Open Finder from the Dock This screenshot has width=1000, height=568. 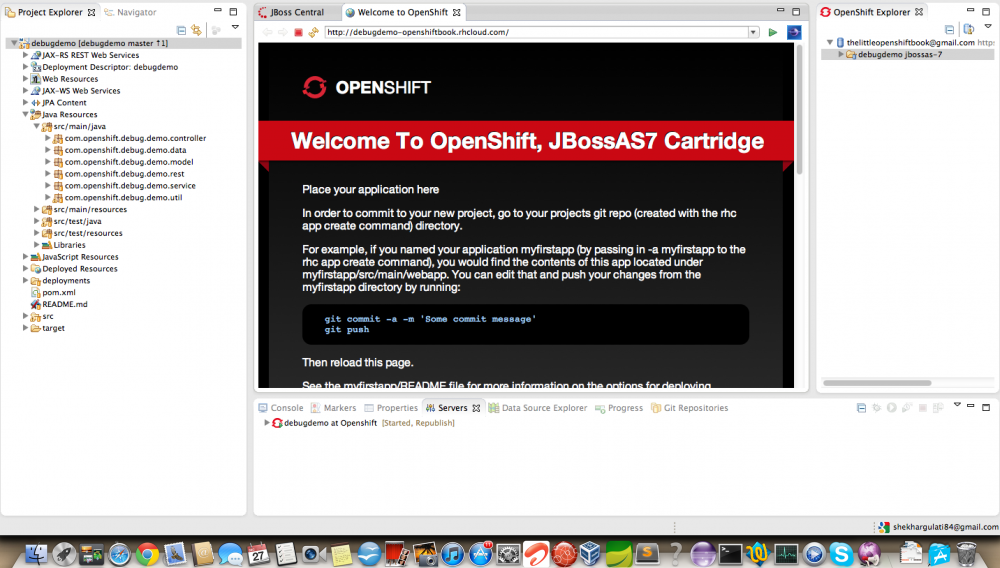37,553
